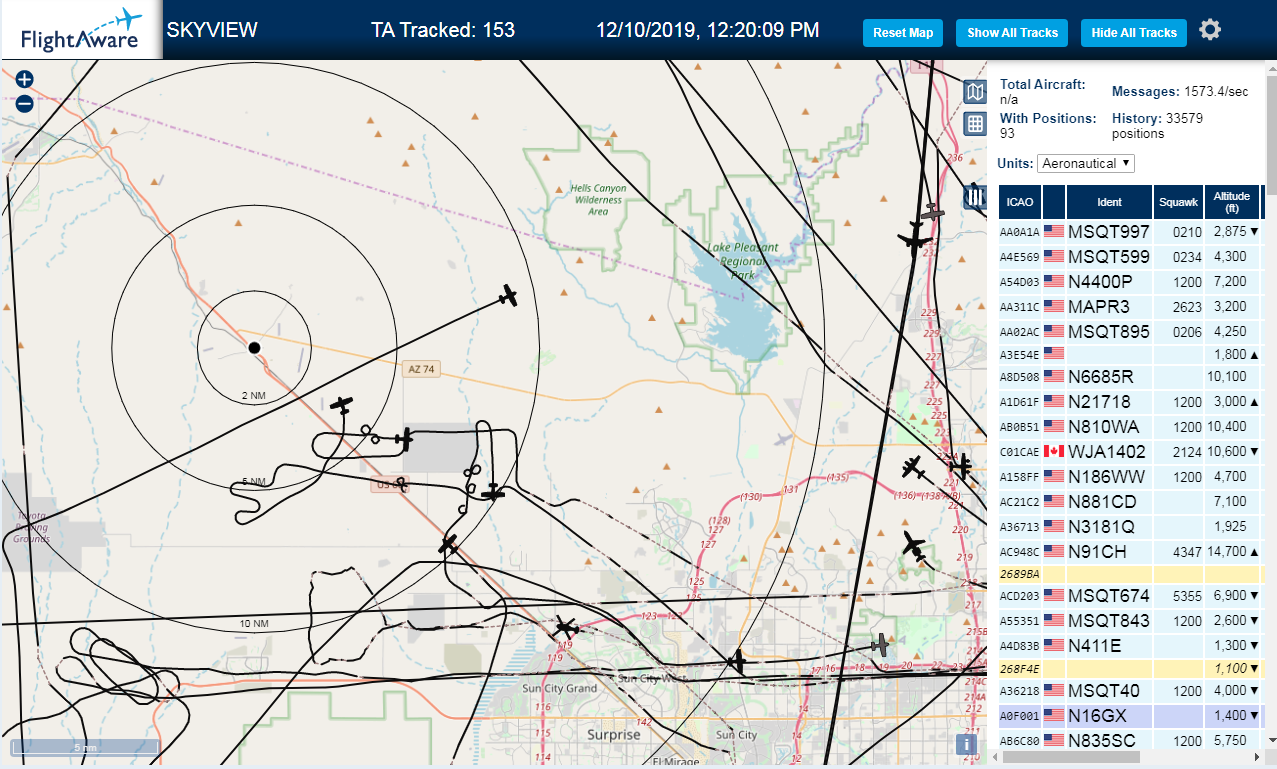The width and height of the screenshot is (1277, 769).
Task: Sort table by Squawk column header
Action: tap(1179, 202)
